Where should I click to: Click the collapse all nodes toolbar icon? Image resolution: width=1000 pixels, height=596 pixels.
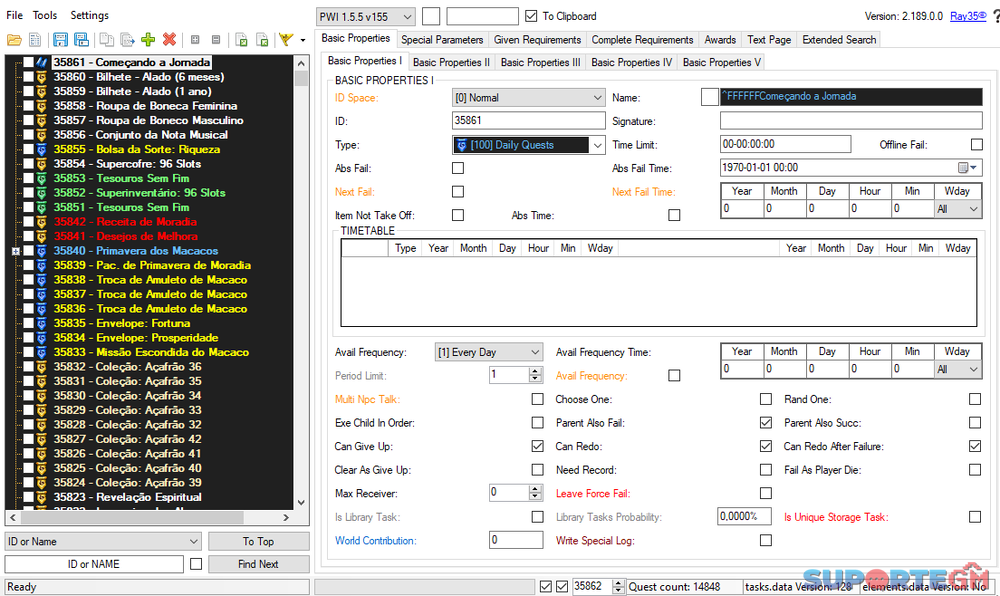click(x=216, y=40)
